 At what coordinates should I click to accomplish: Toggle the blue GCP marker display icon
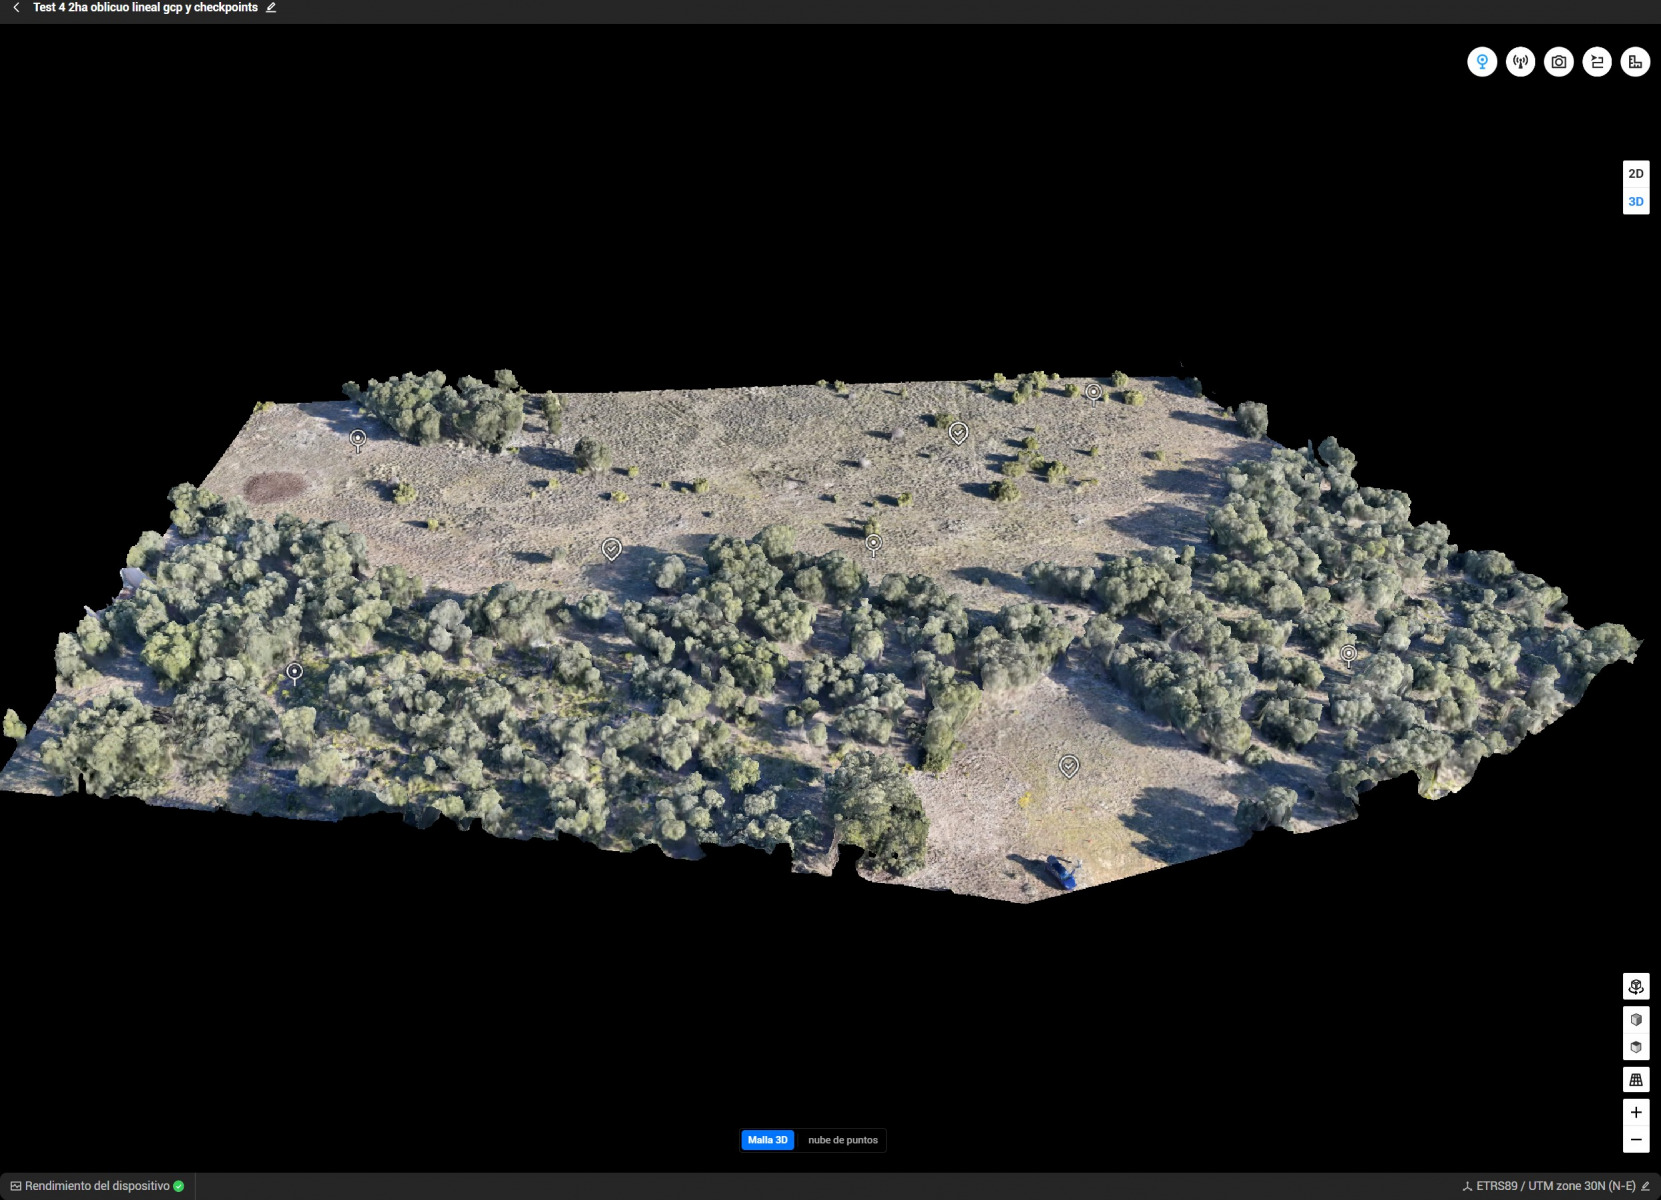click(x=1481, y=62)
